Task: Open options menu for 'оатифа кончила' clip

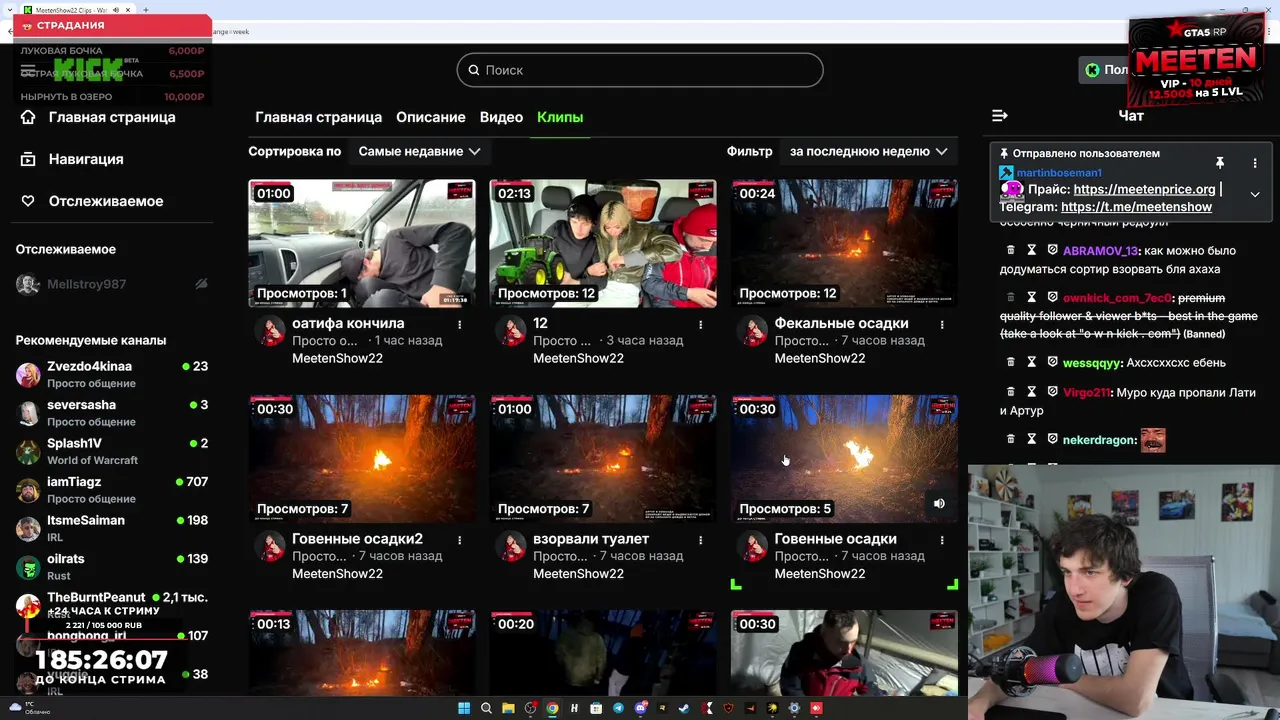Action: (x=460, y=324)
